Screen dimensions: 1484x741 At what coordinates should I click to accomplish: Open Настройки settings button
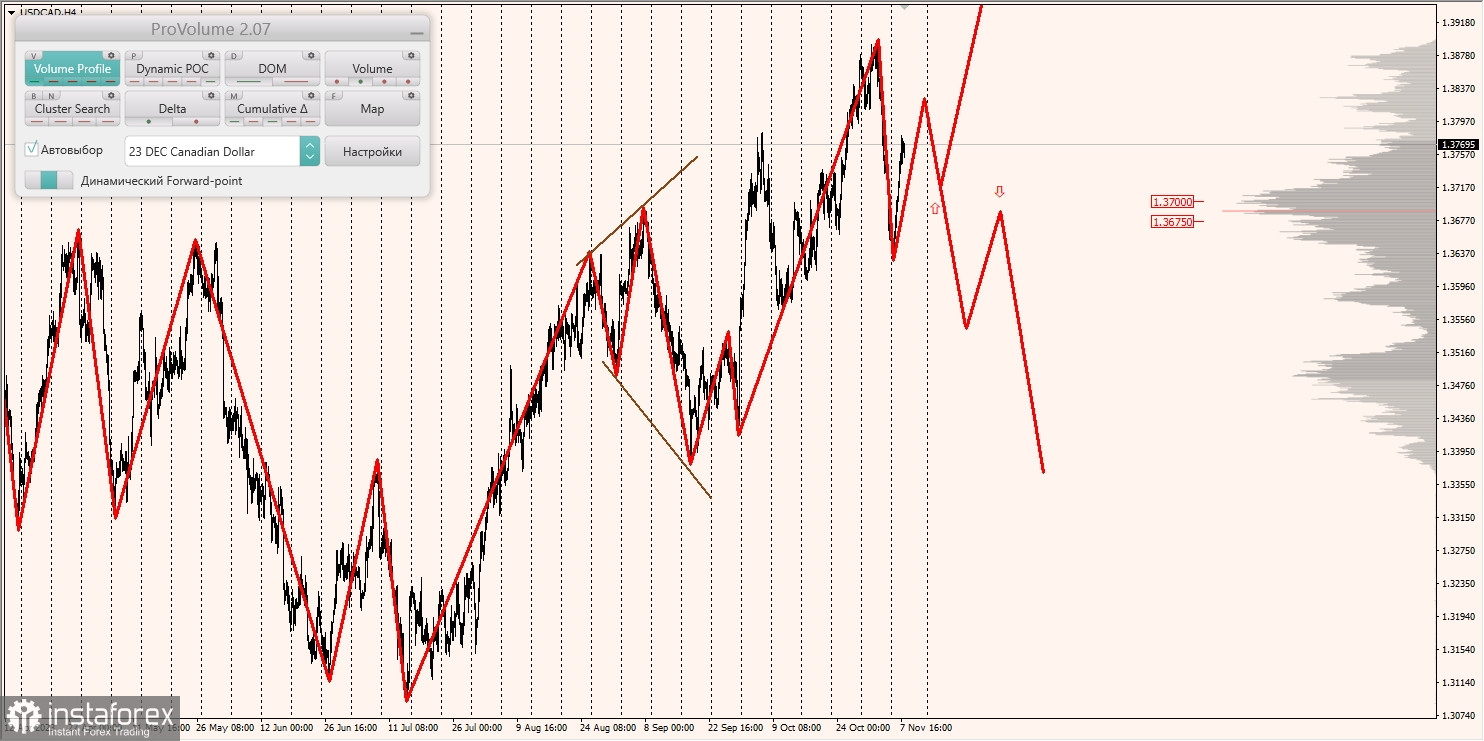372,151
